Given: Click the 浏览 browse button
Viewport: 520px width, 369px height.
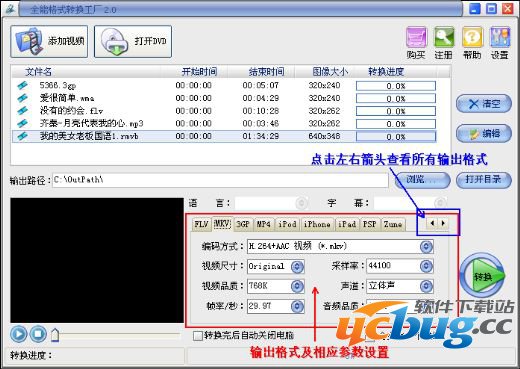Looking at the screenshot, I should [422, 180].
